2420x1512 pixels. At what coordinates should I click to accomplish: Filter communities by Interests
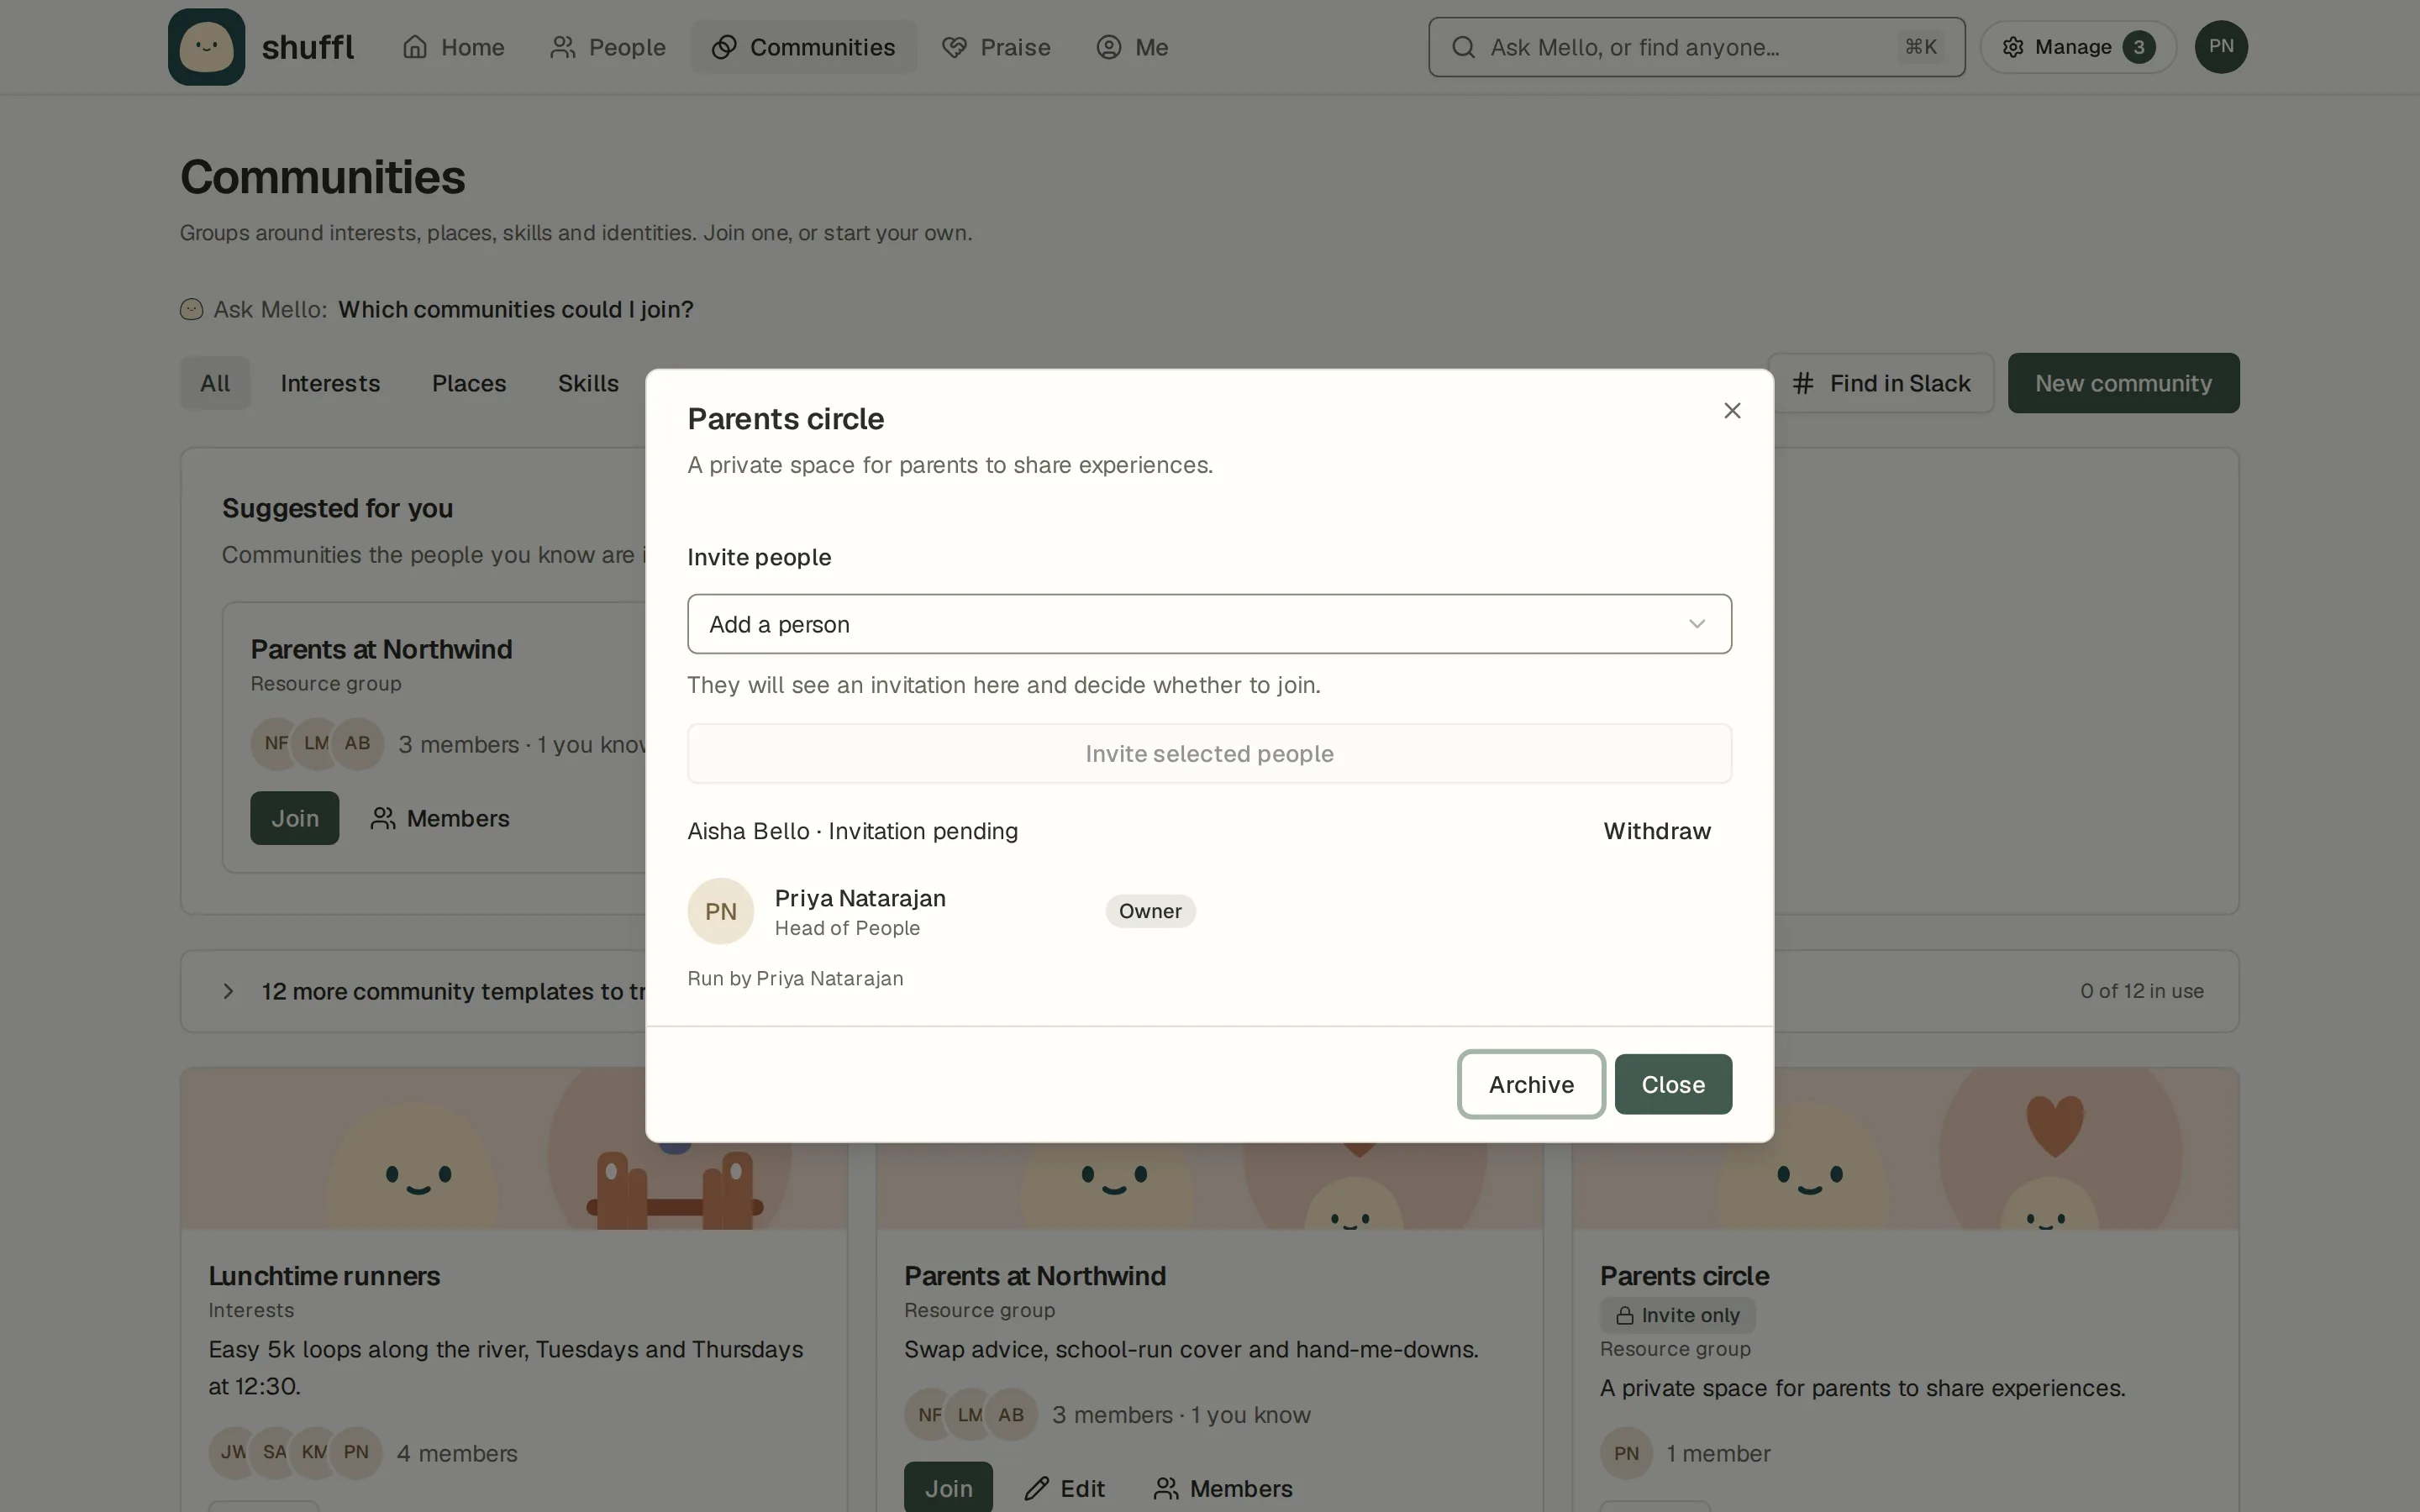coord(330,383)
